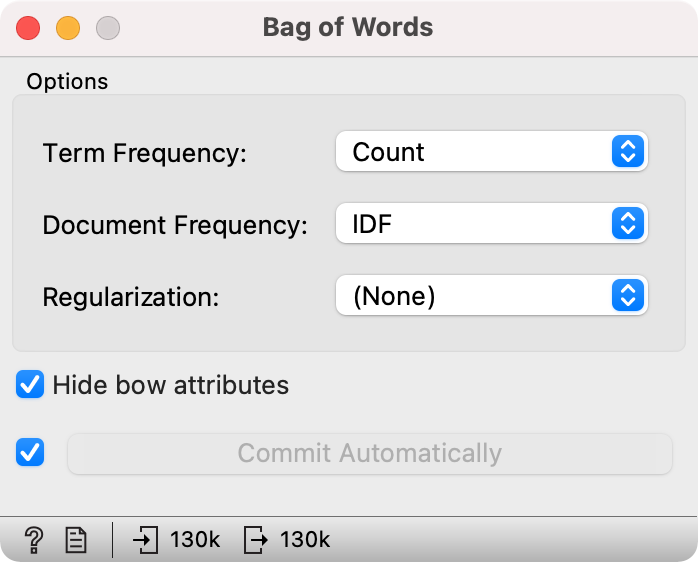This screenshot has height=562, width=698.
Task: Click the Regularization label
Action: [130, 297]
